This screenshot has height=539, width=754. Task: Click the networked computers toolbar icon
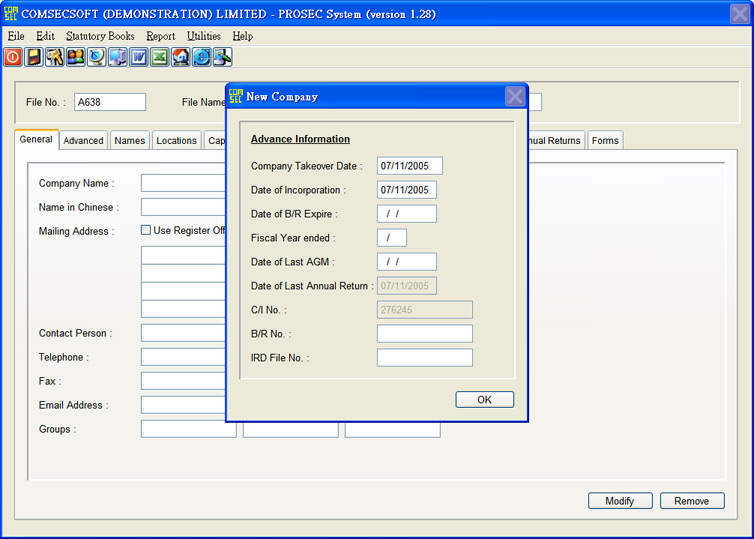tap(117, 57)
